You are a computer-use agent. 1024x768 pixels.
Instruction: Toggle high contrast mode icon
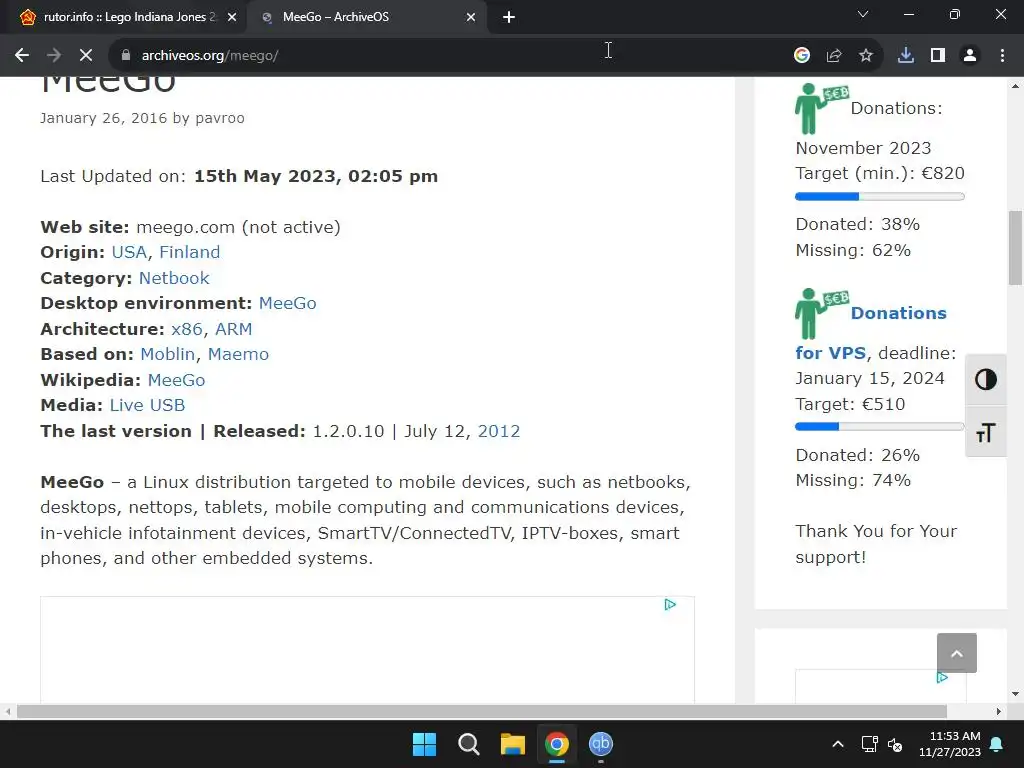pos(985,379)
